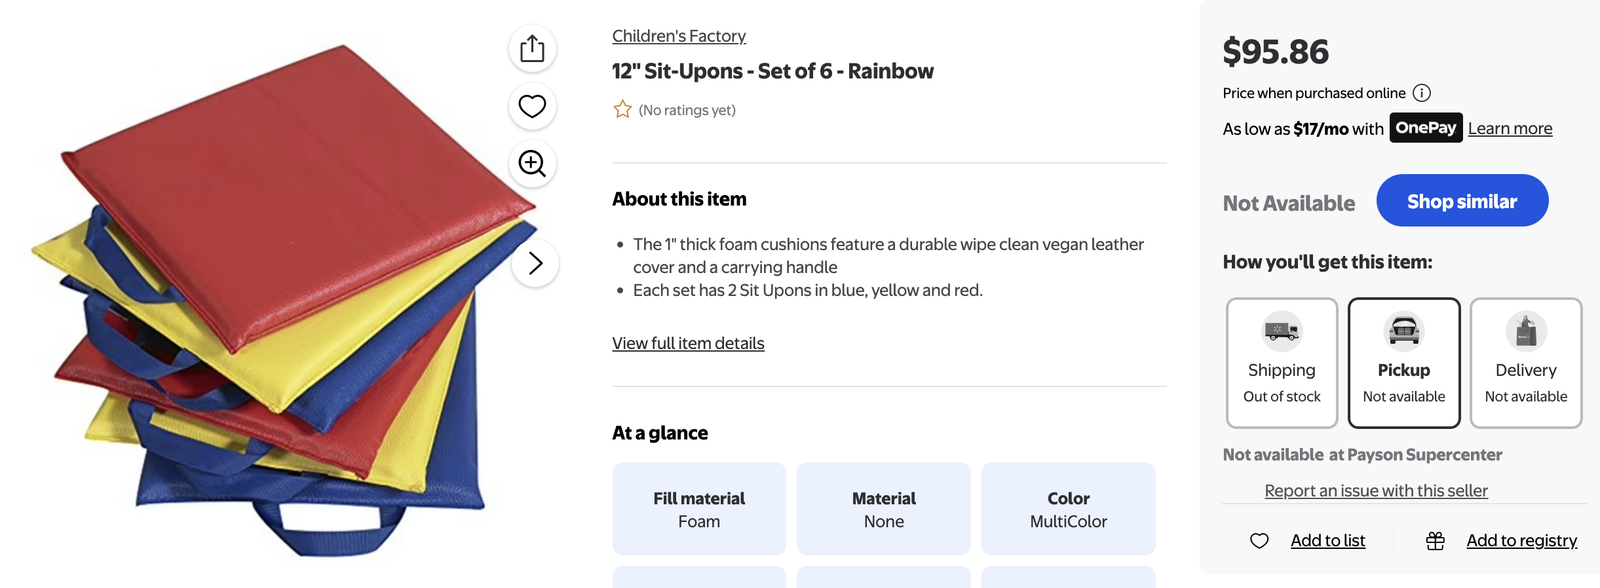Open View full item details
This screenshot has height=588, width=1600.
[688, 343]
